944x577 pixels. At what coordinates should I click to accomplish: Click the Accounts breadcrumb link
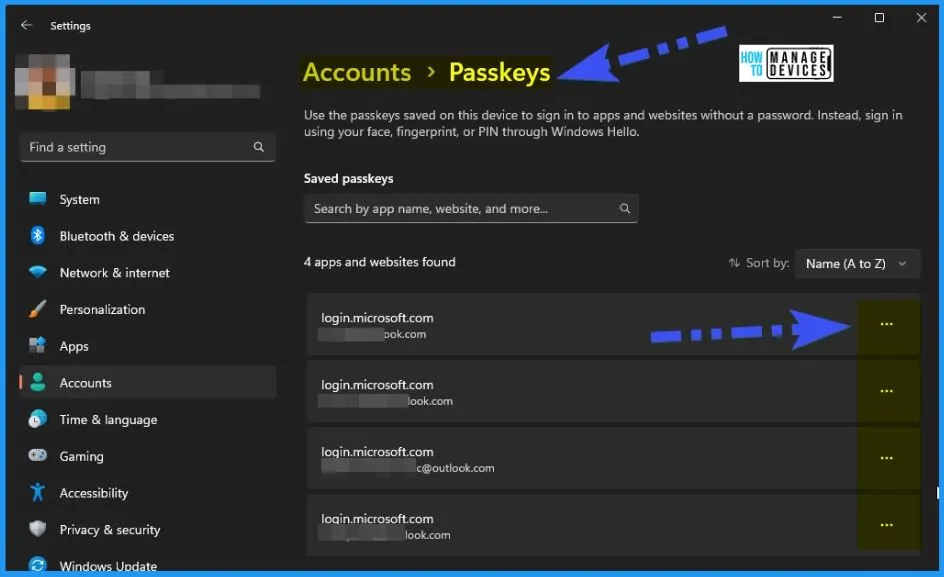point(357,72)
